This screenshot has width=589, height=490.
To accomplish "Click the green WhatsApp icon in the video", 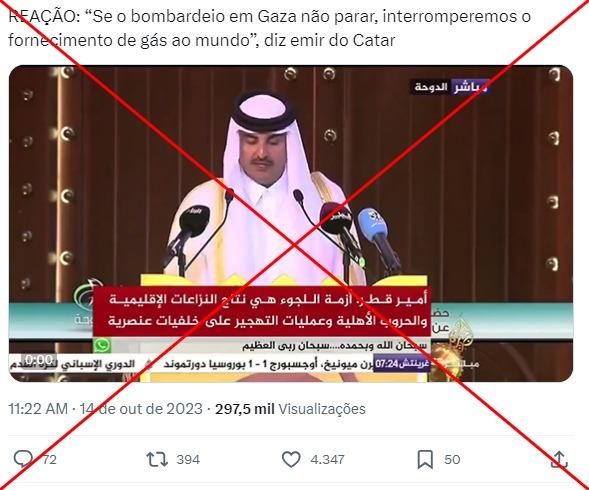I will [101, 345].
